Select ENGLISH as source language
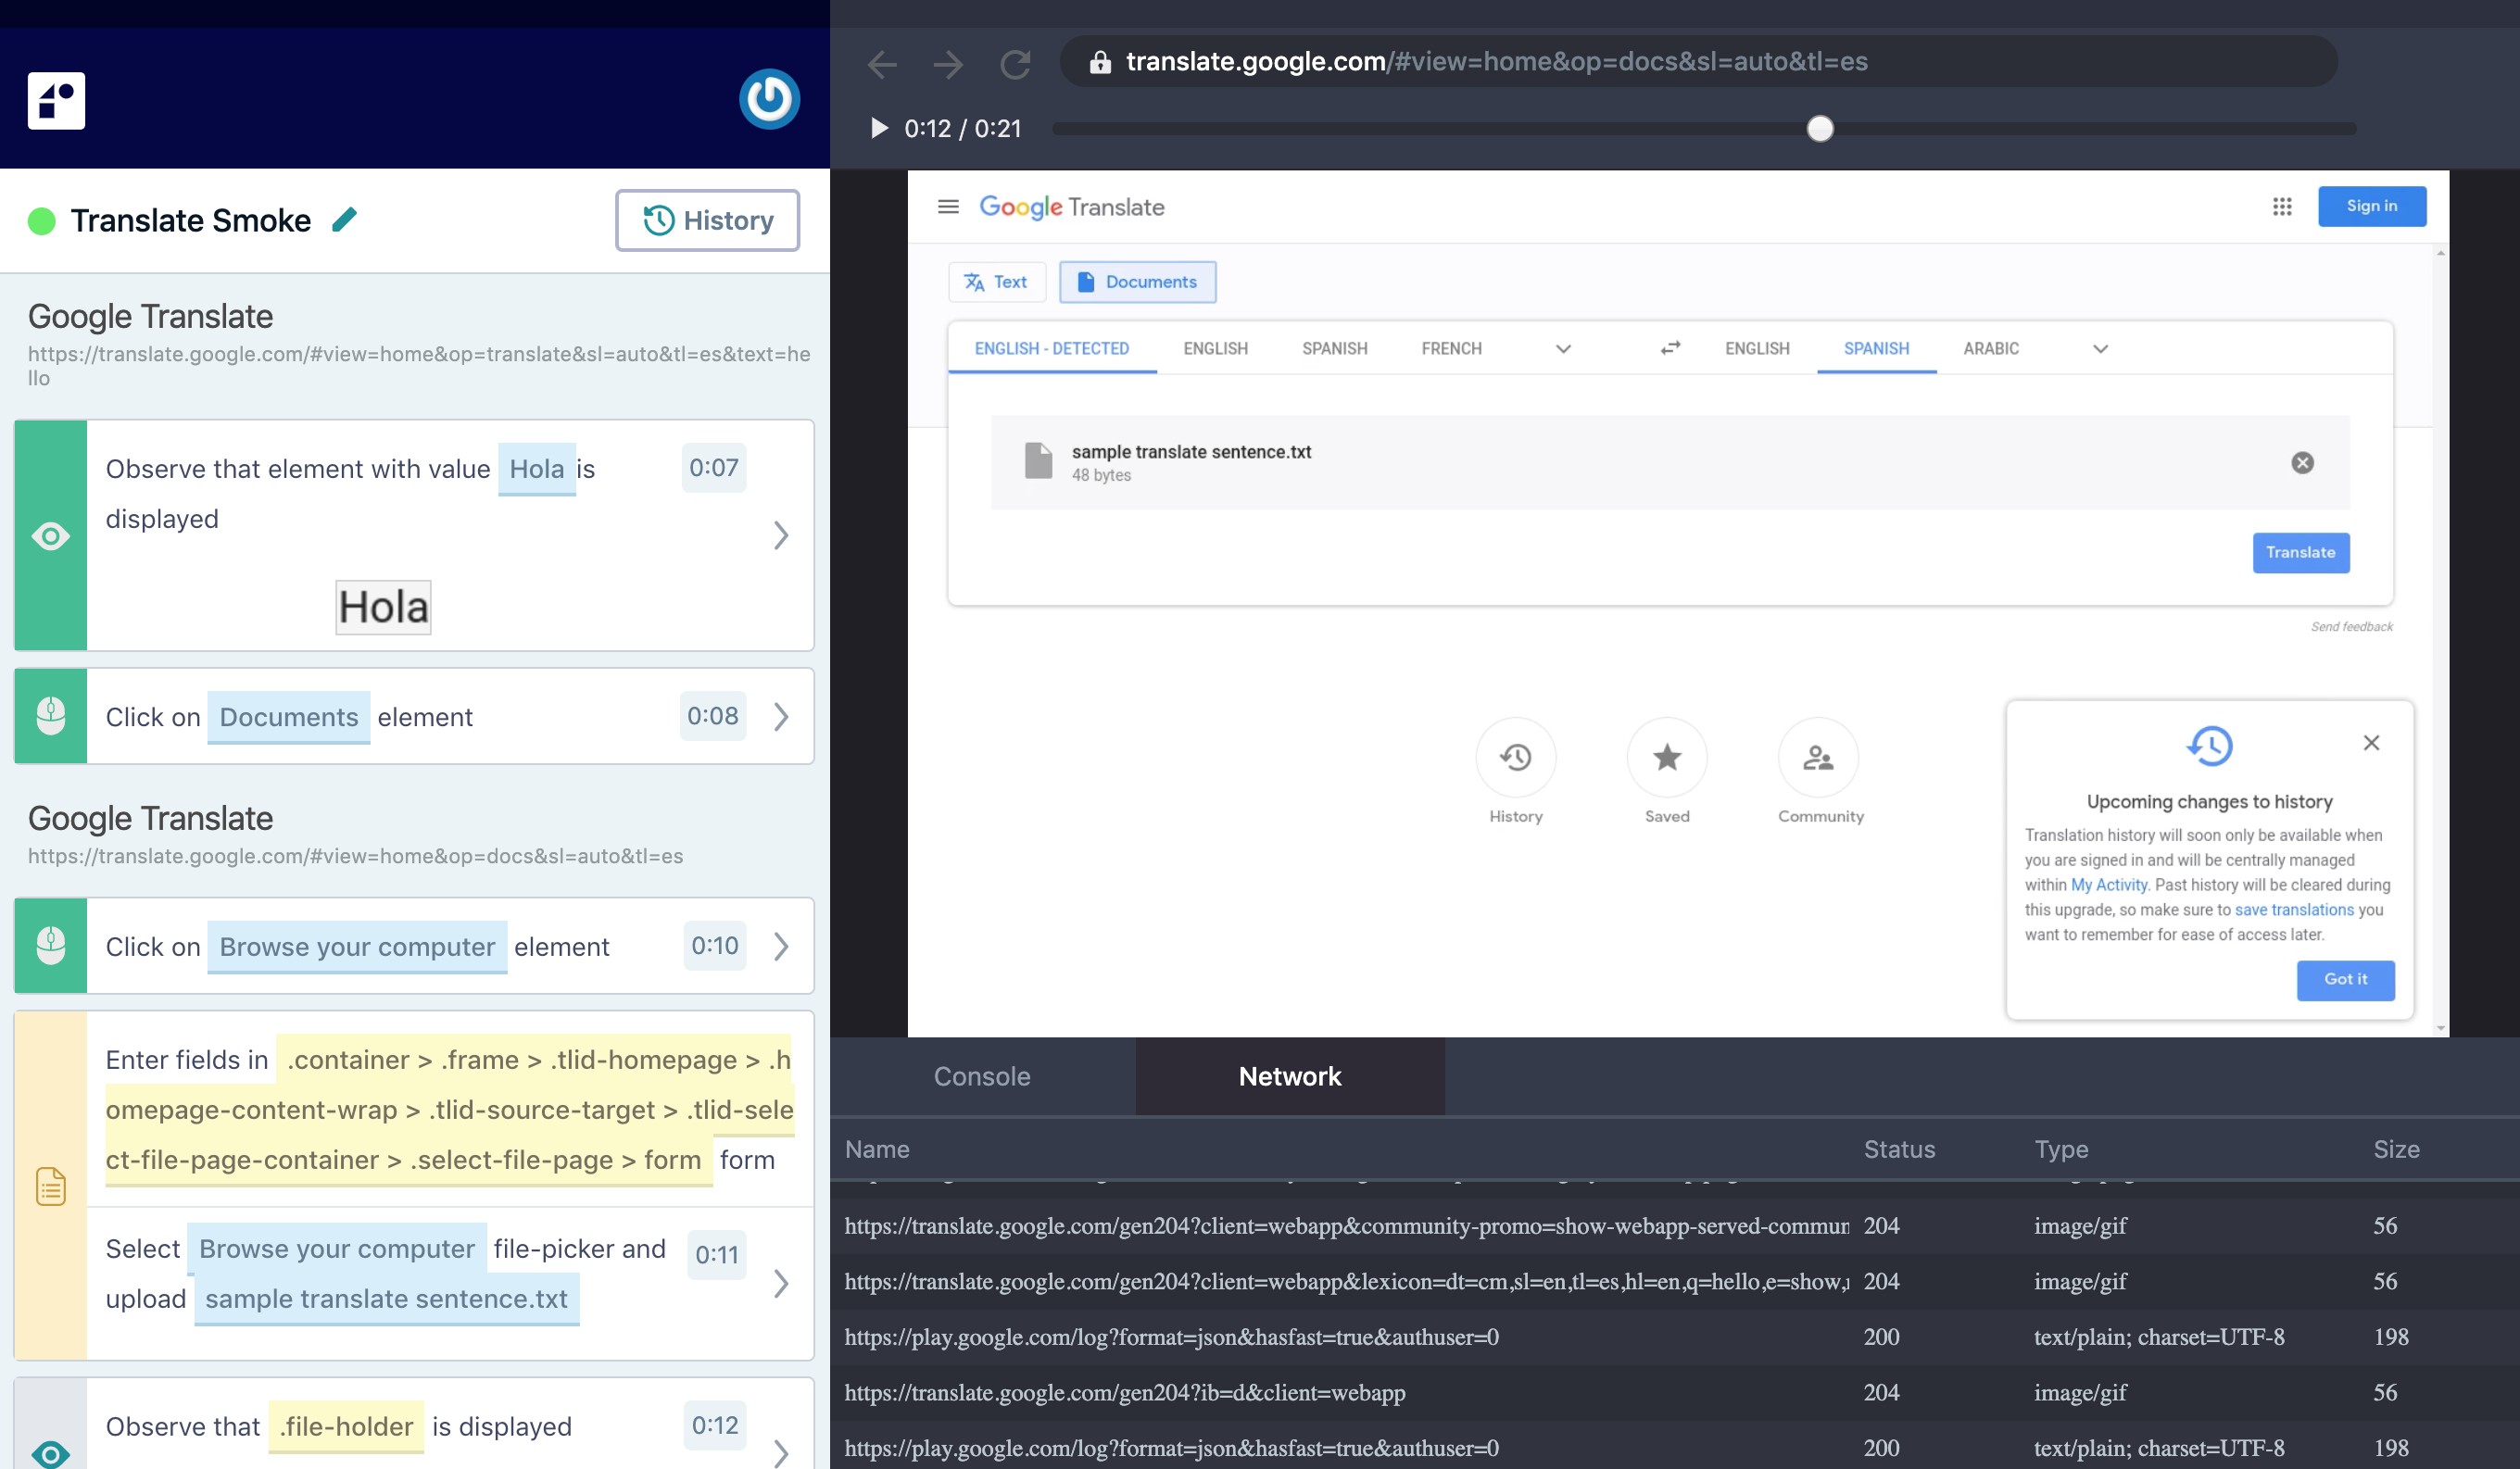Image resolution: width=2520 pixels, height=1469 pixels. [1216, 348]
